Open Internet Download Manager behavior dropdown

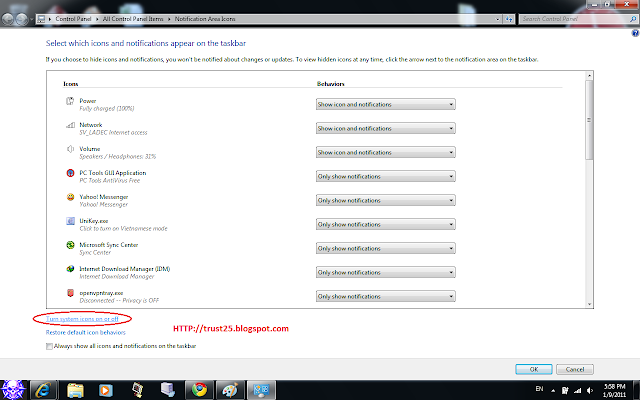[385, 272]
